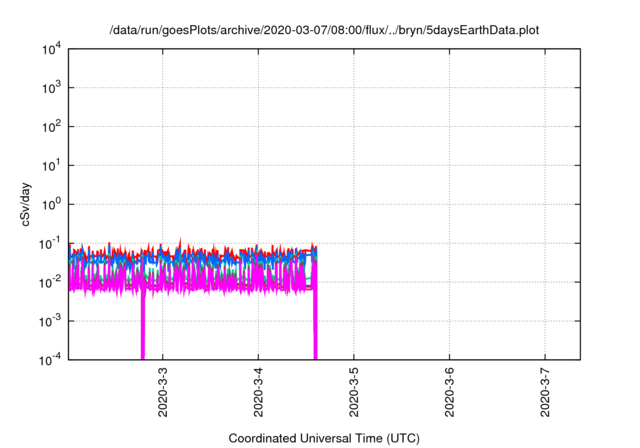
Task: Click the 10^2 y-axis tick label
Action: pos(51,127)
